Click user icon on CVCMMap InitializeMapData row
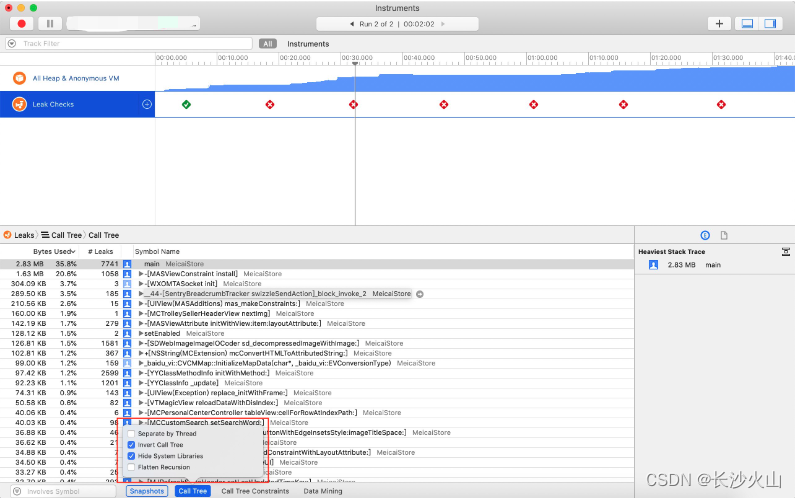Image resolution: width=796 pixels, height=498 pixels. tap(127, 363)
